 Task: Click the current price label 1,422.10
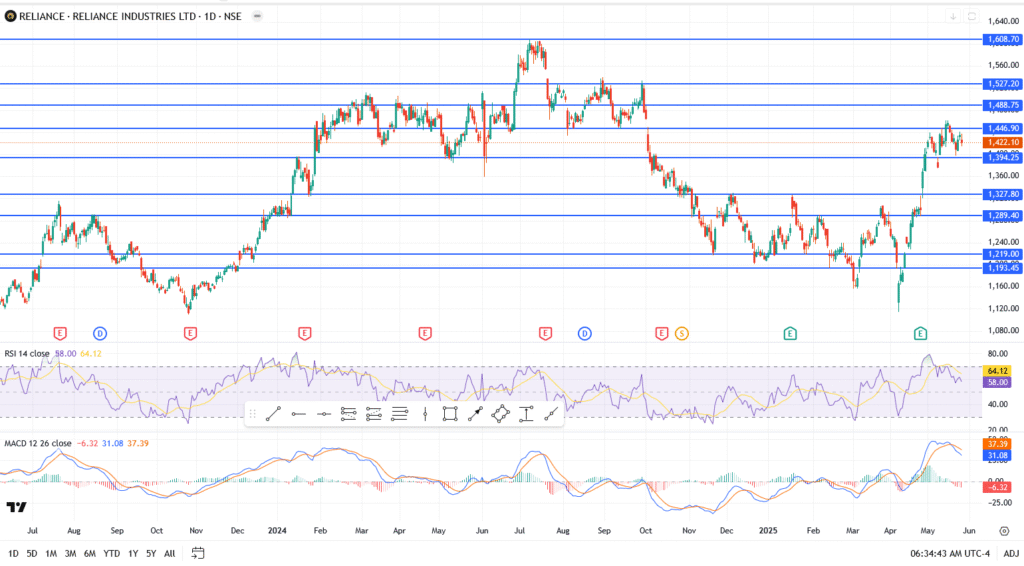pos(1003,142)
